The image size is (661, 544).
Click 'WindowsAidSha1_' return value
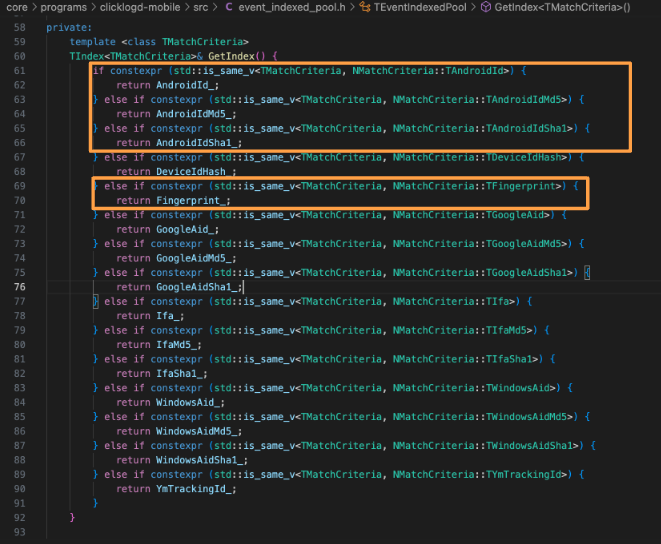(x=200, y=460)
